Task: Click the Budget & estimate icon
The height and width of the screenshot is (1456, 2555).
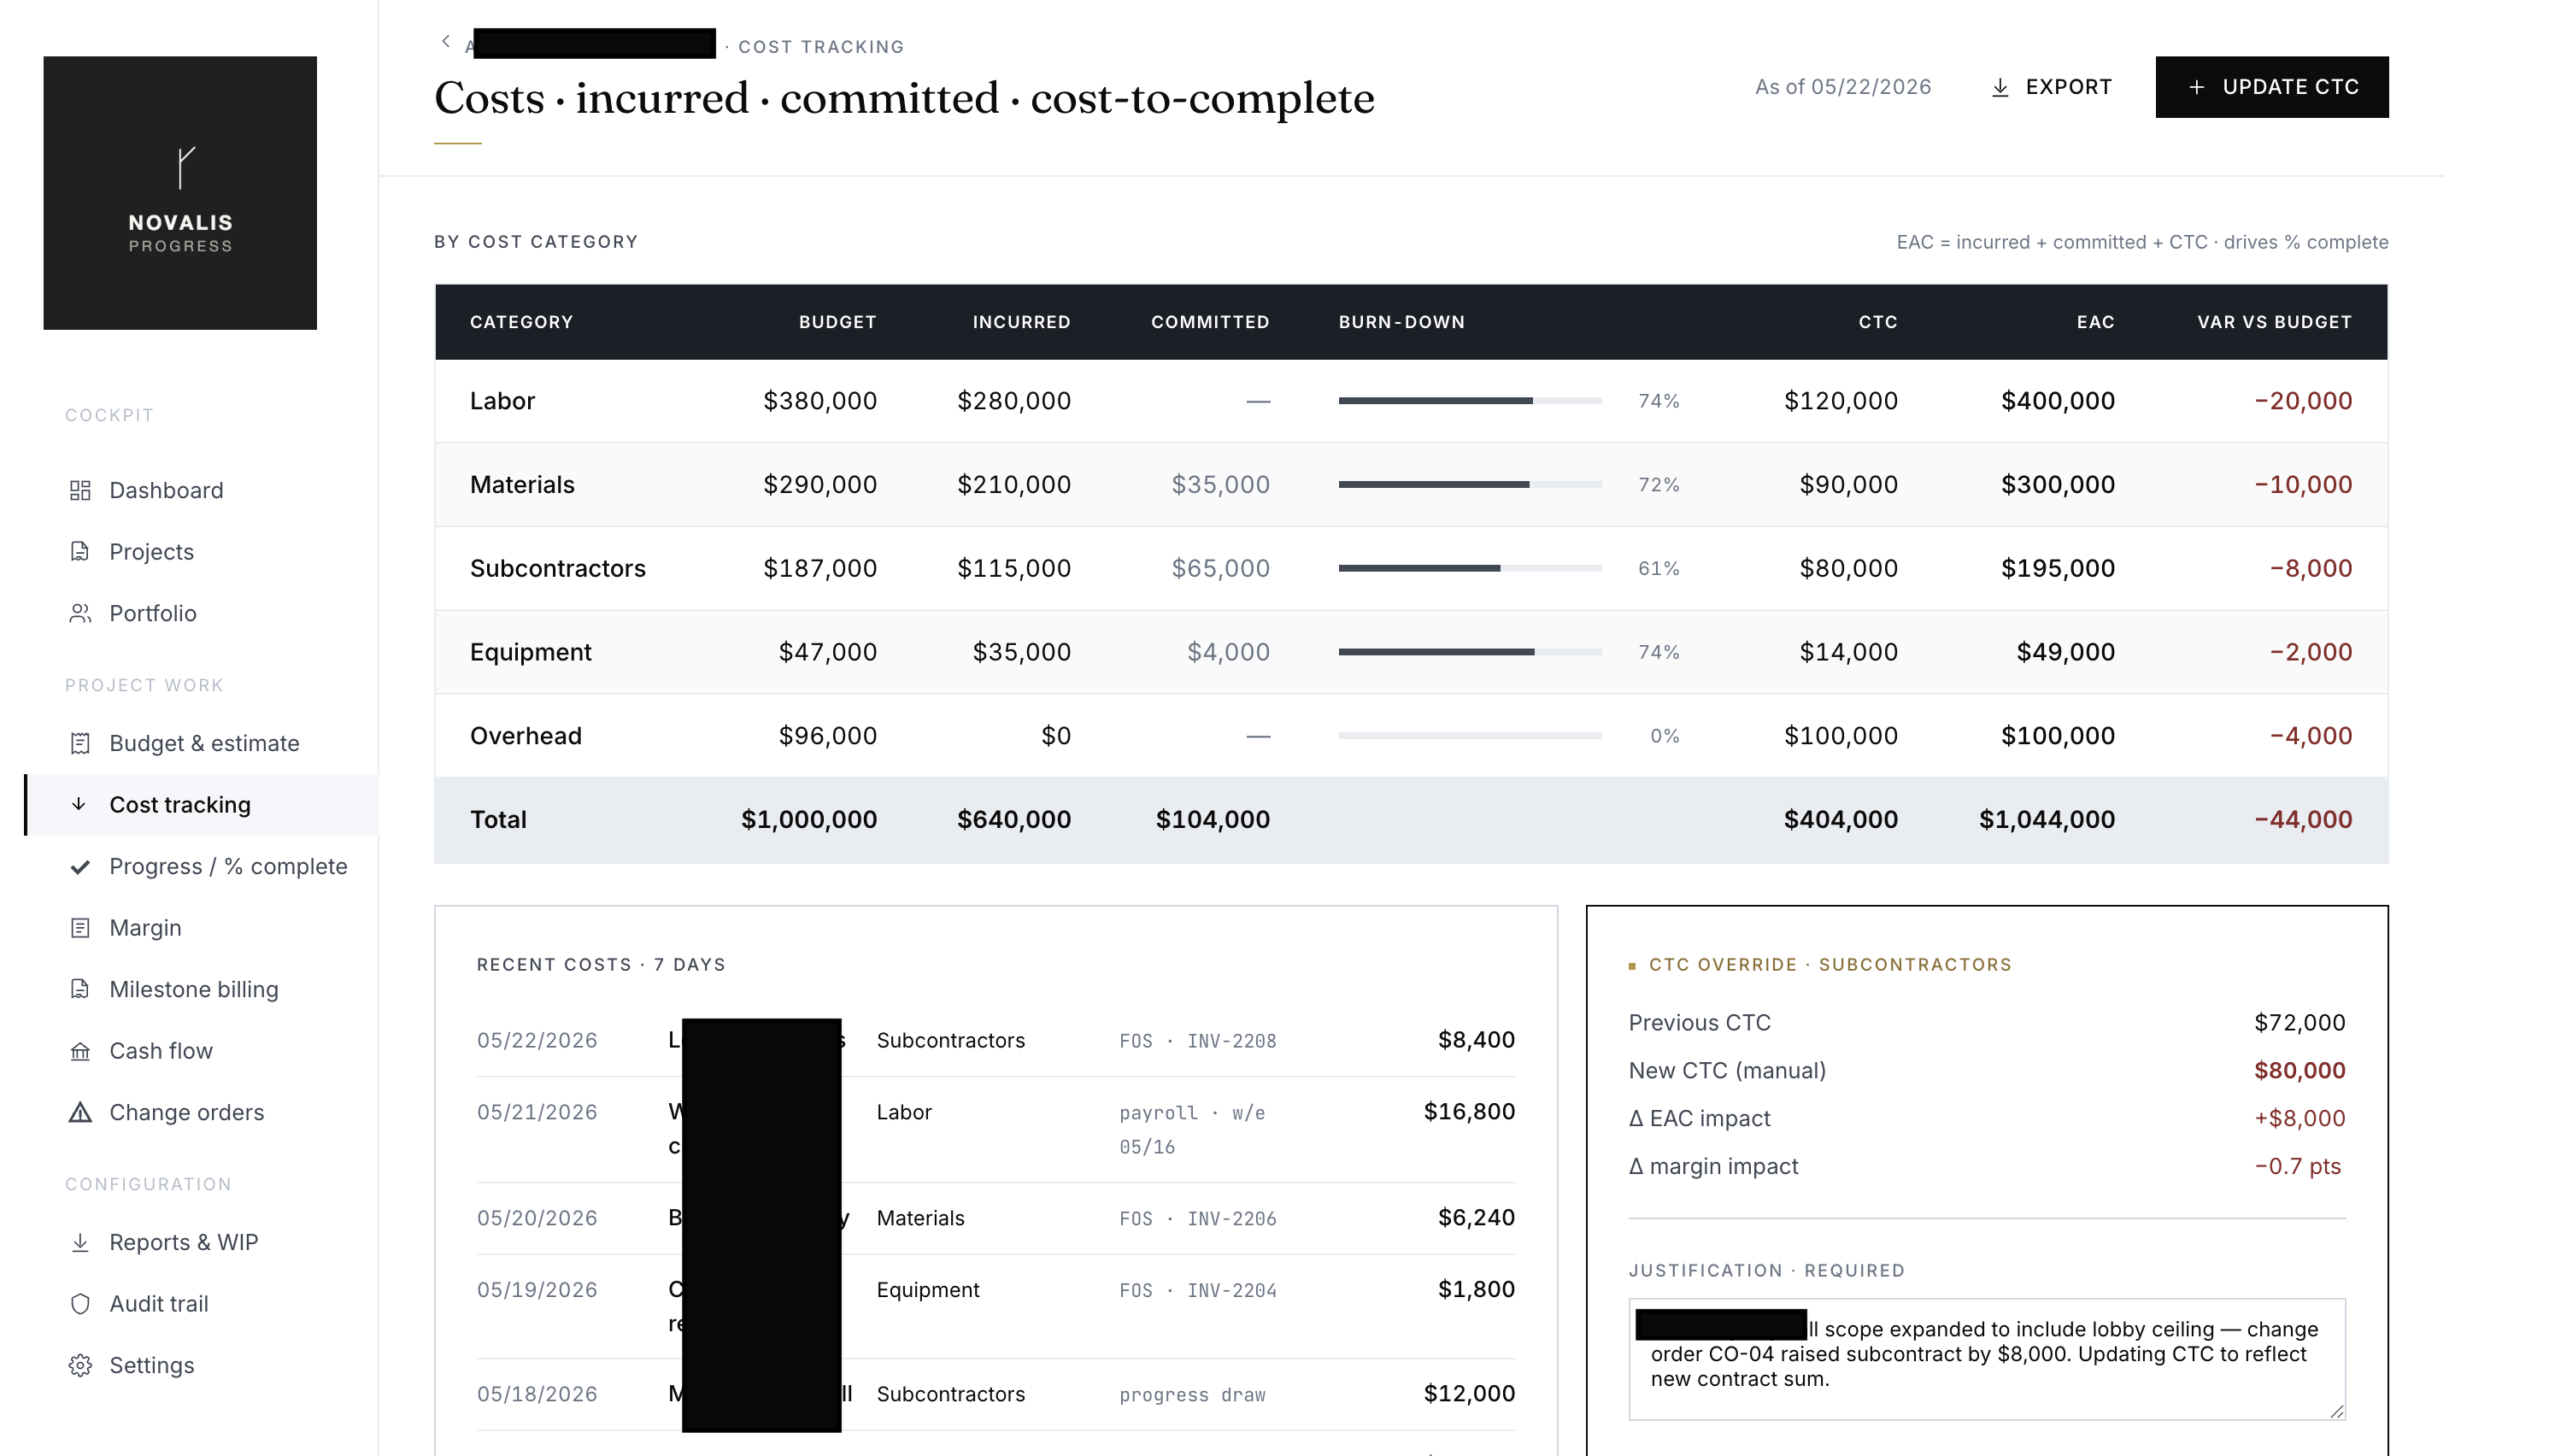Action: coord(80,743)
